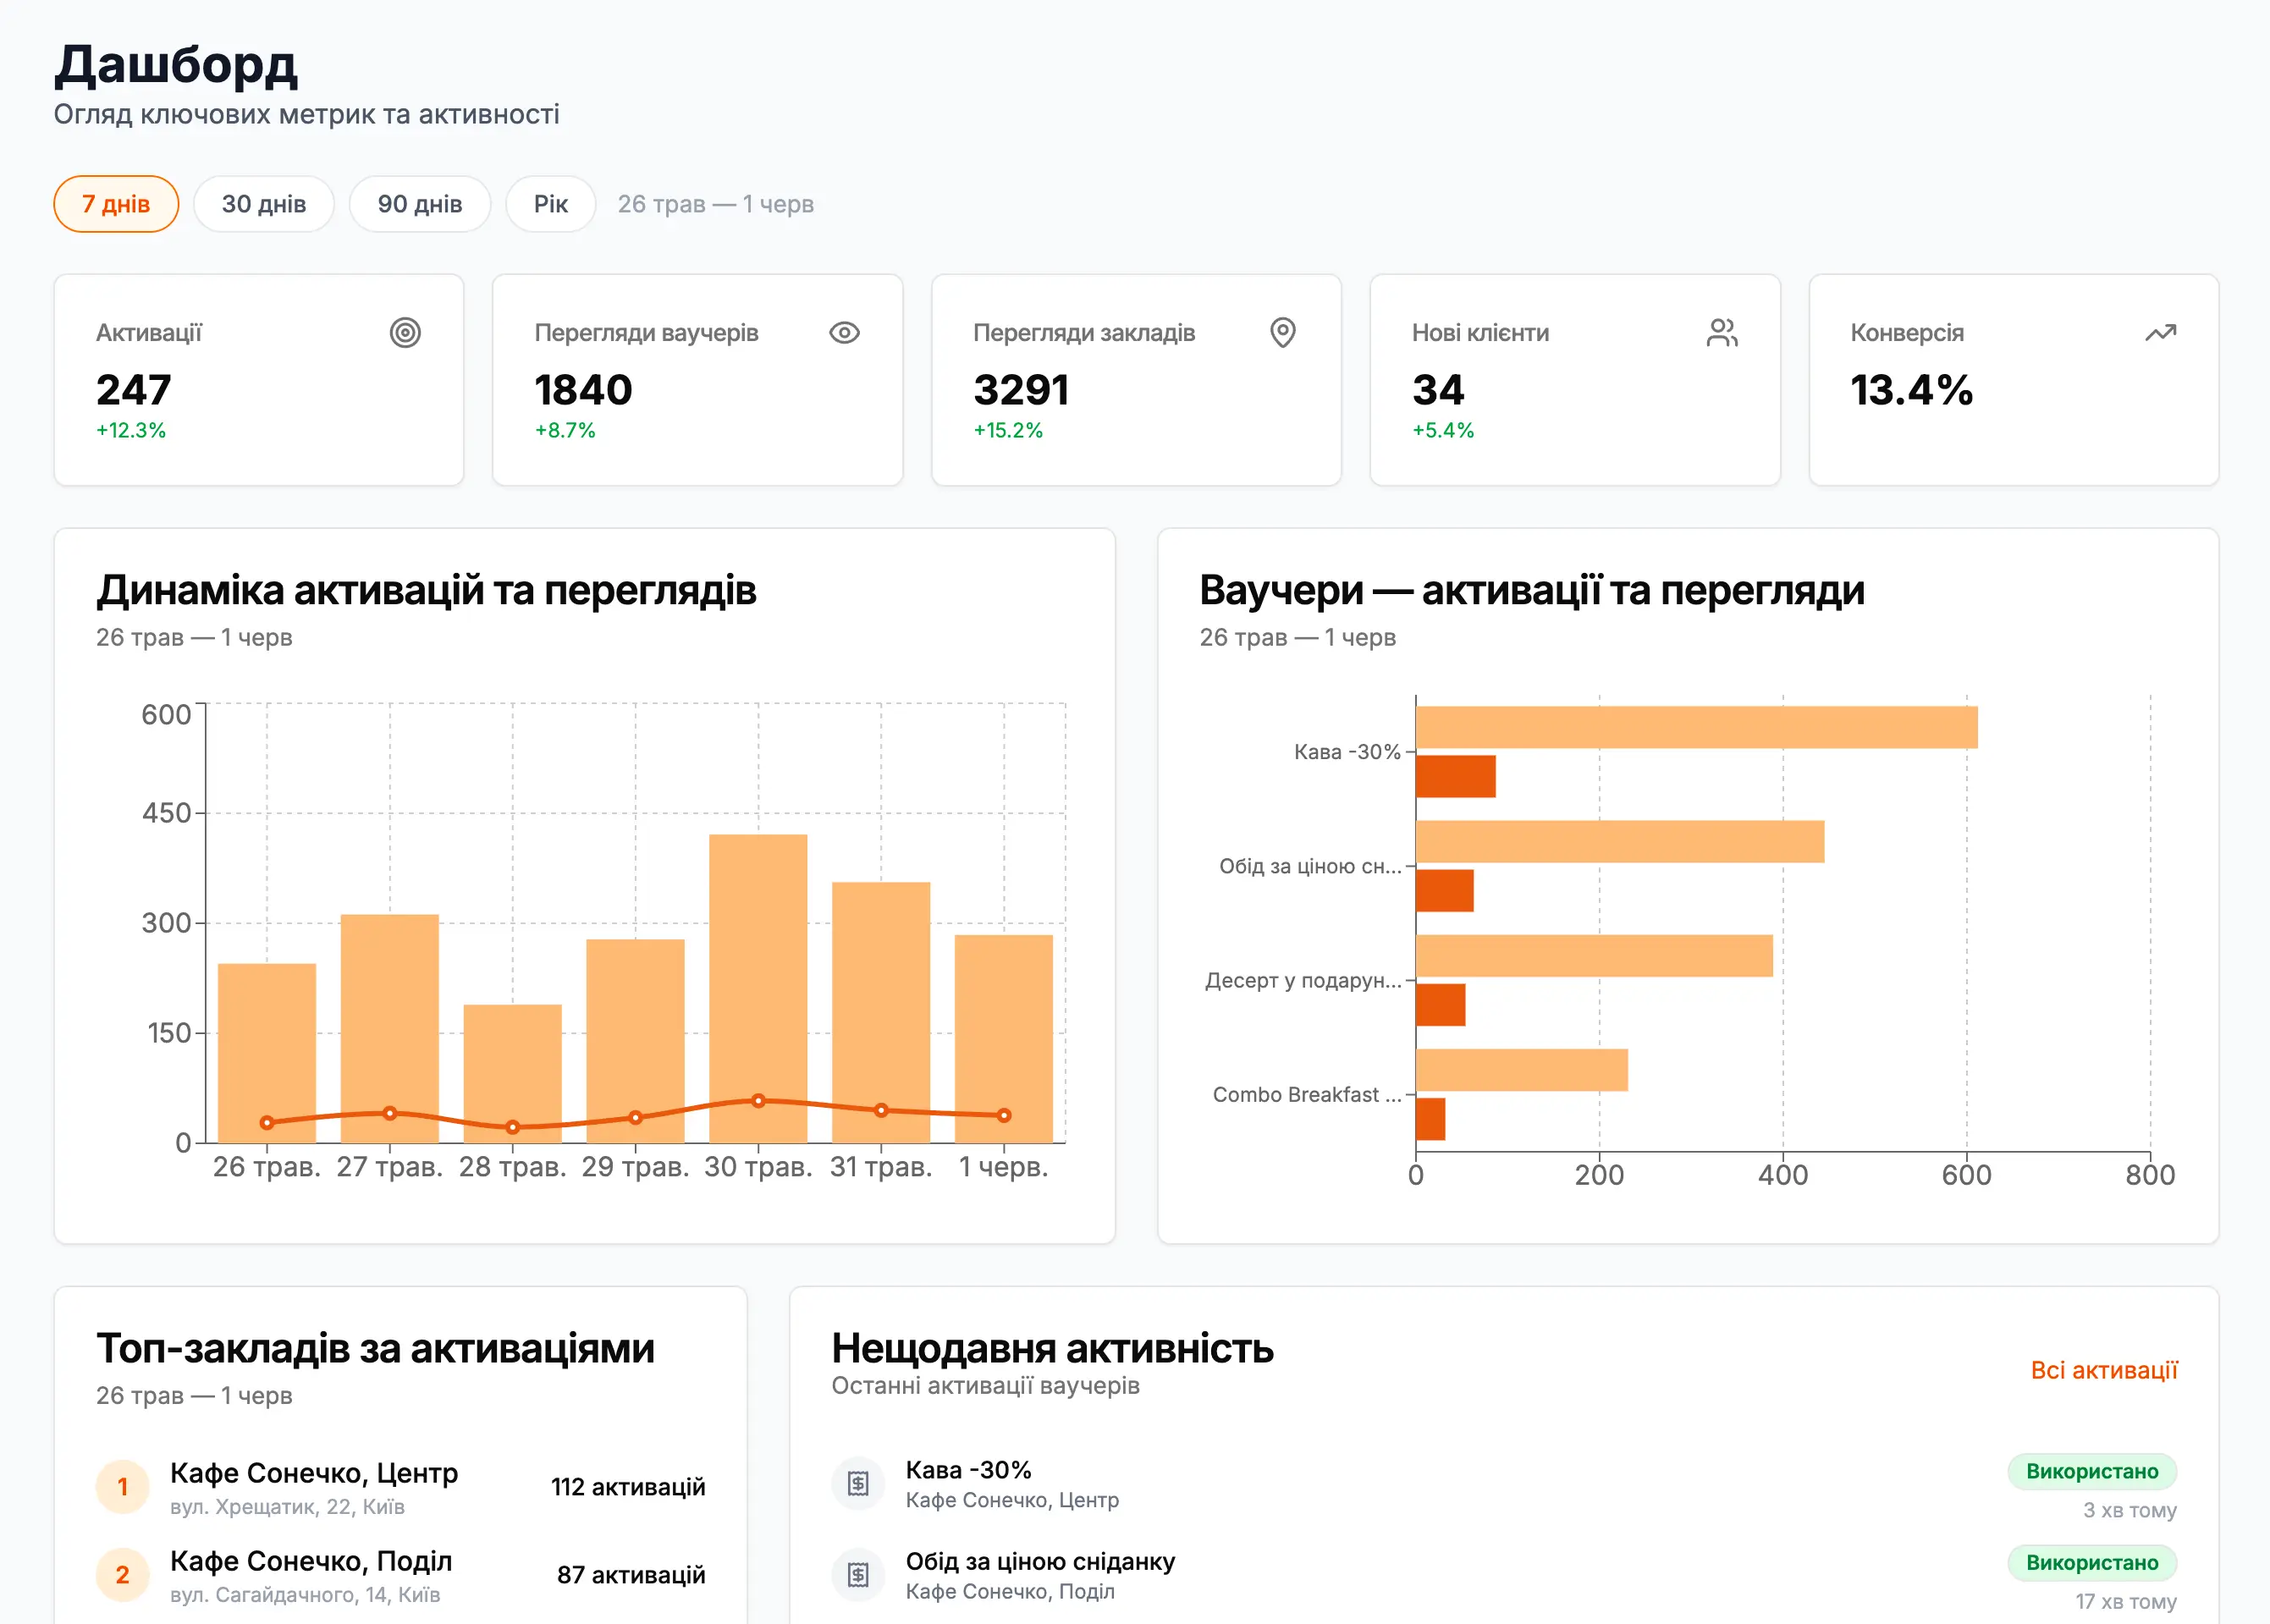Select the 7 днів period filter
This screenshot has height=1624, width=2270.
click(x=116, y=204)
